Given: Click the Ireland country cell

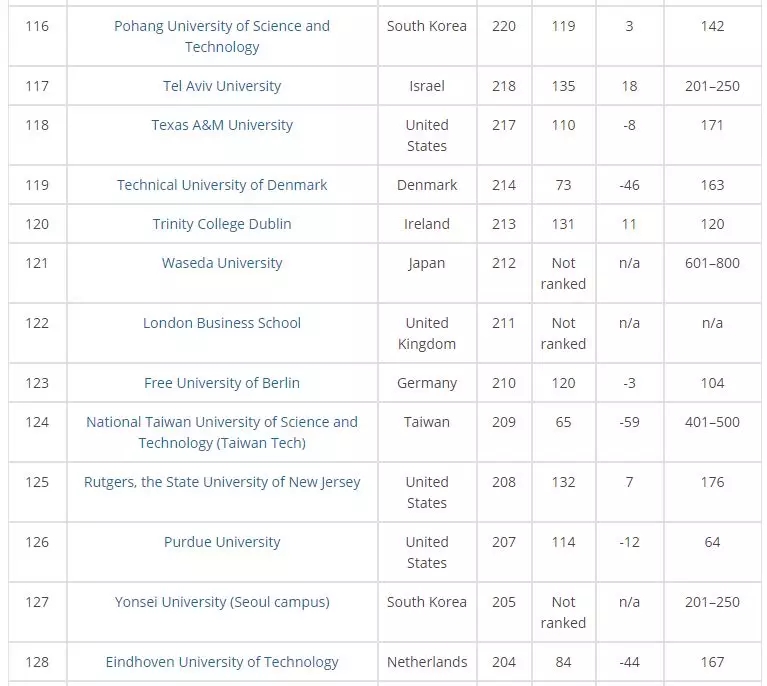Looking at the screenshot, I should (427, 224).
